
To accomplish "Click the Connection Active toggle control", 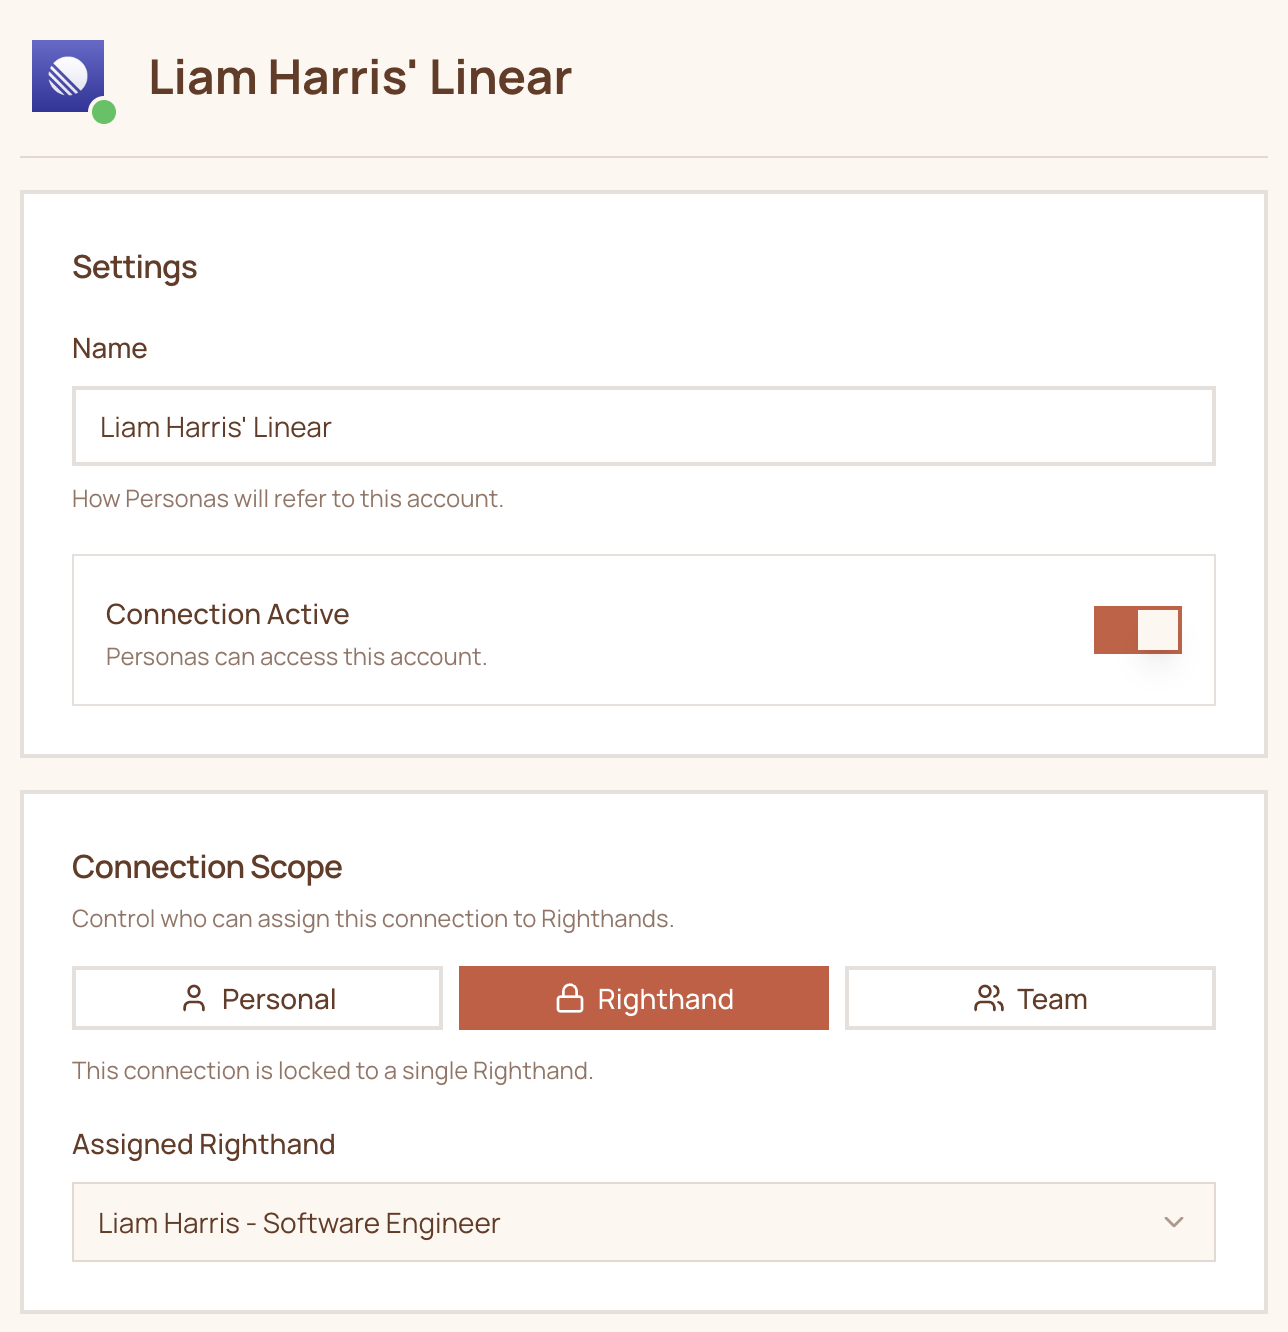I will [x=1140, y=629].
